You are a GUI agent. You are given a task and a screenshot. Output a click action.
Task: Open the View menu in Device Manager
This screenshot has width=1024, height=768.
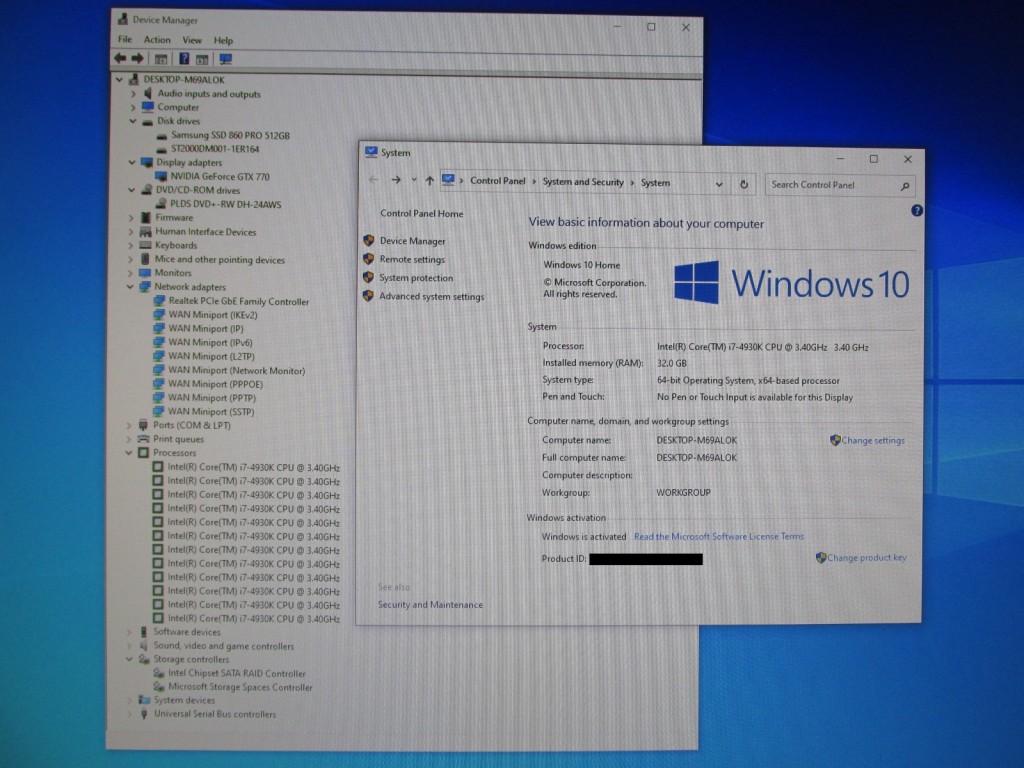(192, 40)
